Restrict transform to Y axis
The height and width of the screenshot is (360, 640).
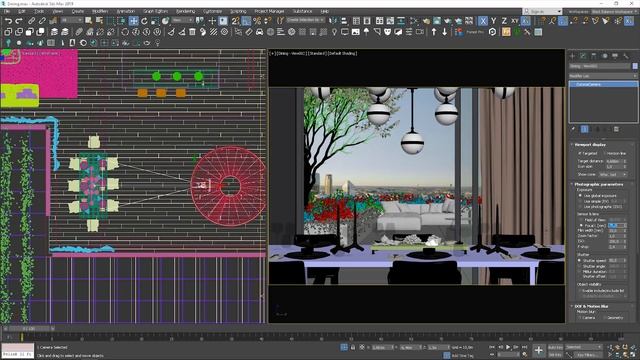pyautogui.click(x=493, y=21)
